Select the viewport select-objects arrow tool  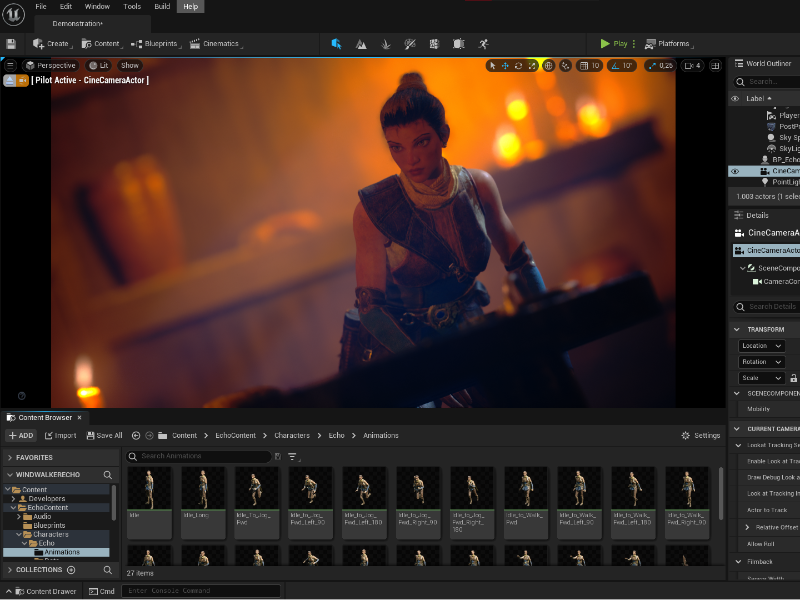[x=492, y=66]
